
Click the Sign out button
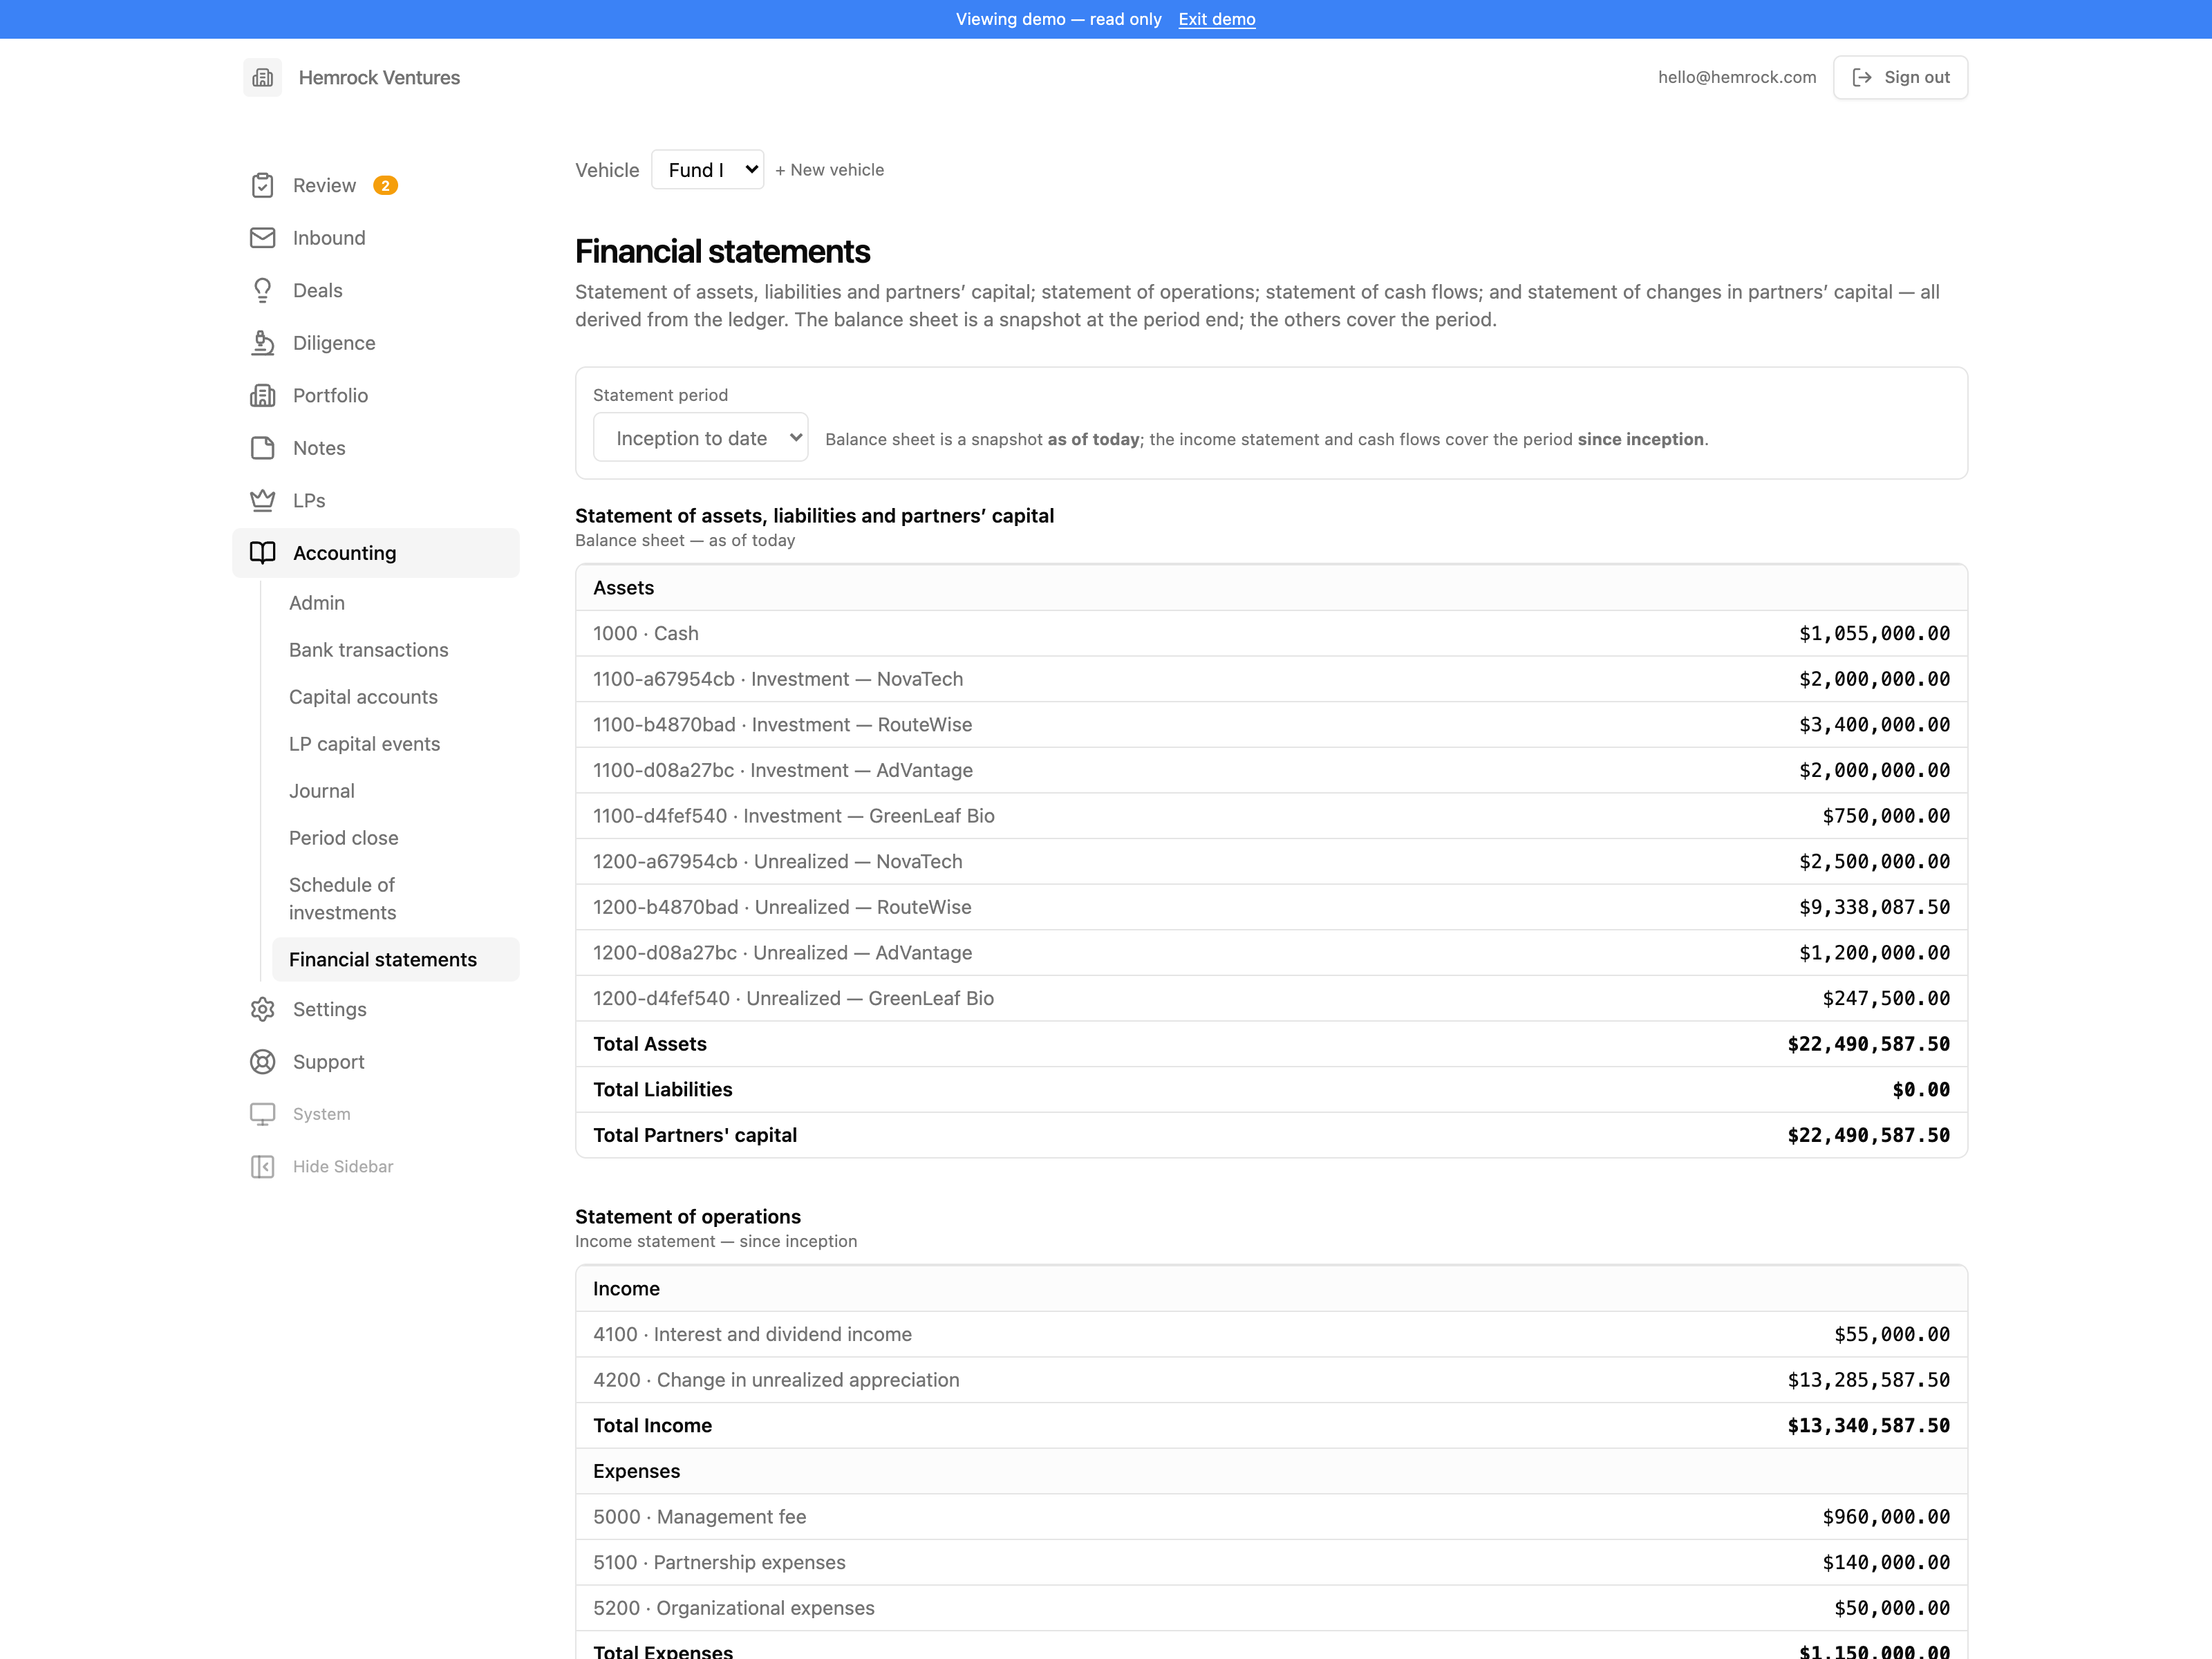tap(1900, 77)
